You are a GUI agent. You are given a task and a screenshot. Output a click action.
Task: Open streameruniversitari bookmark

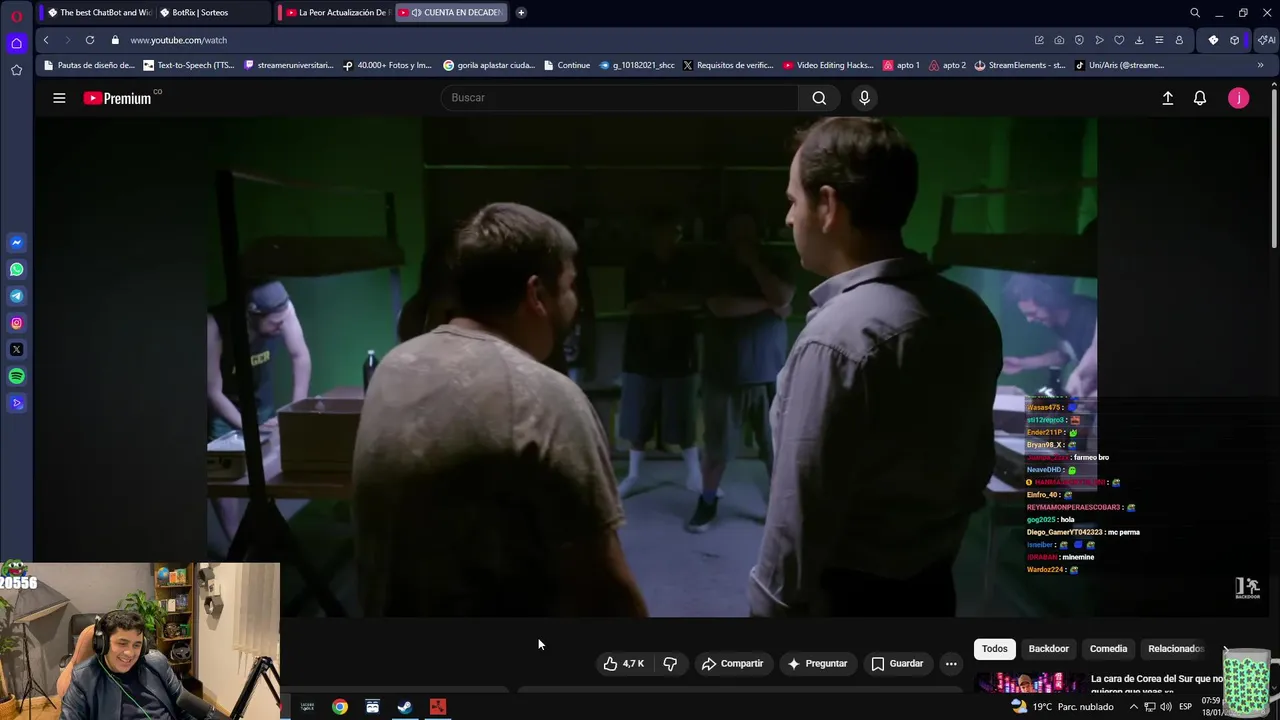tap(288, 65)
